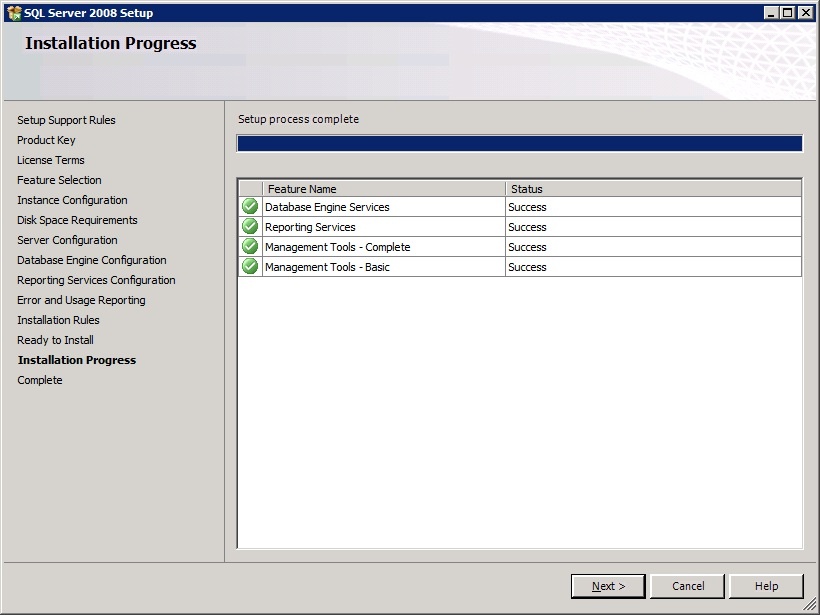Click the Reporting Services feature name
Image resolution: width=820 pixels, height=615 pixels.
coord(310,227)
